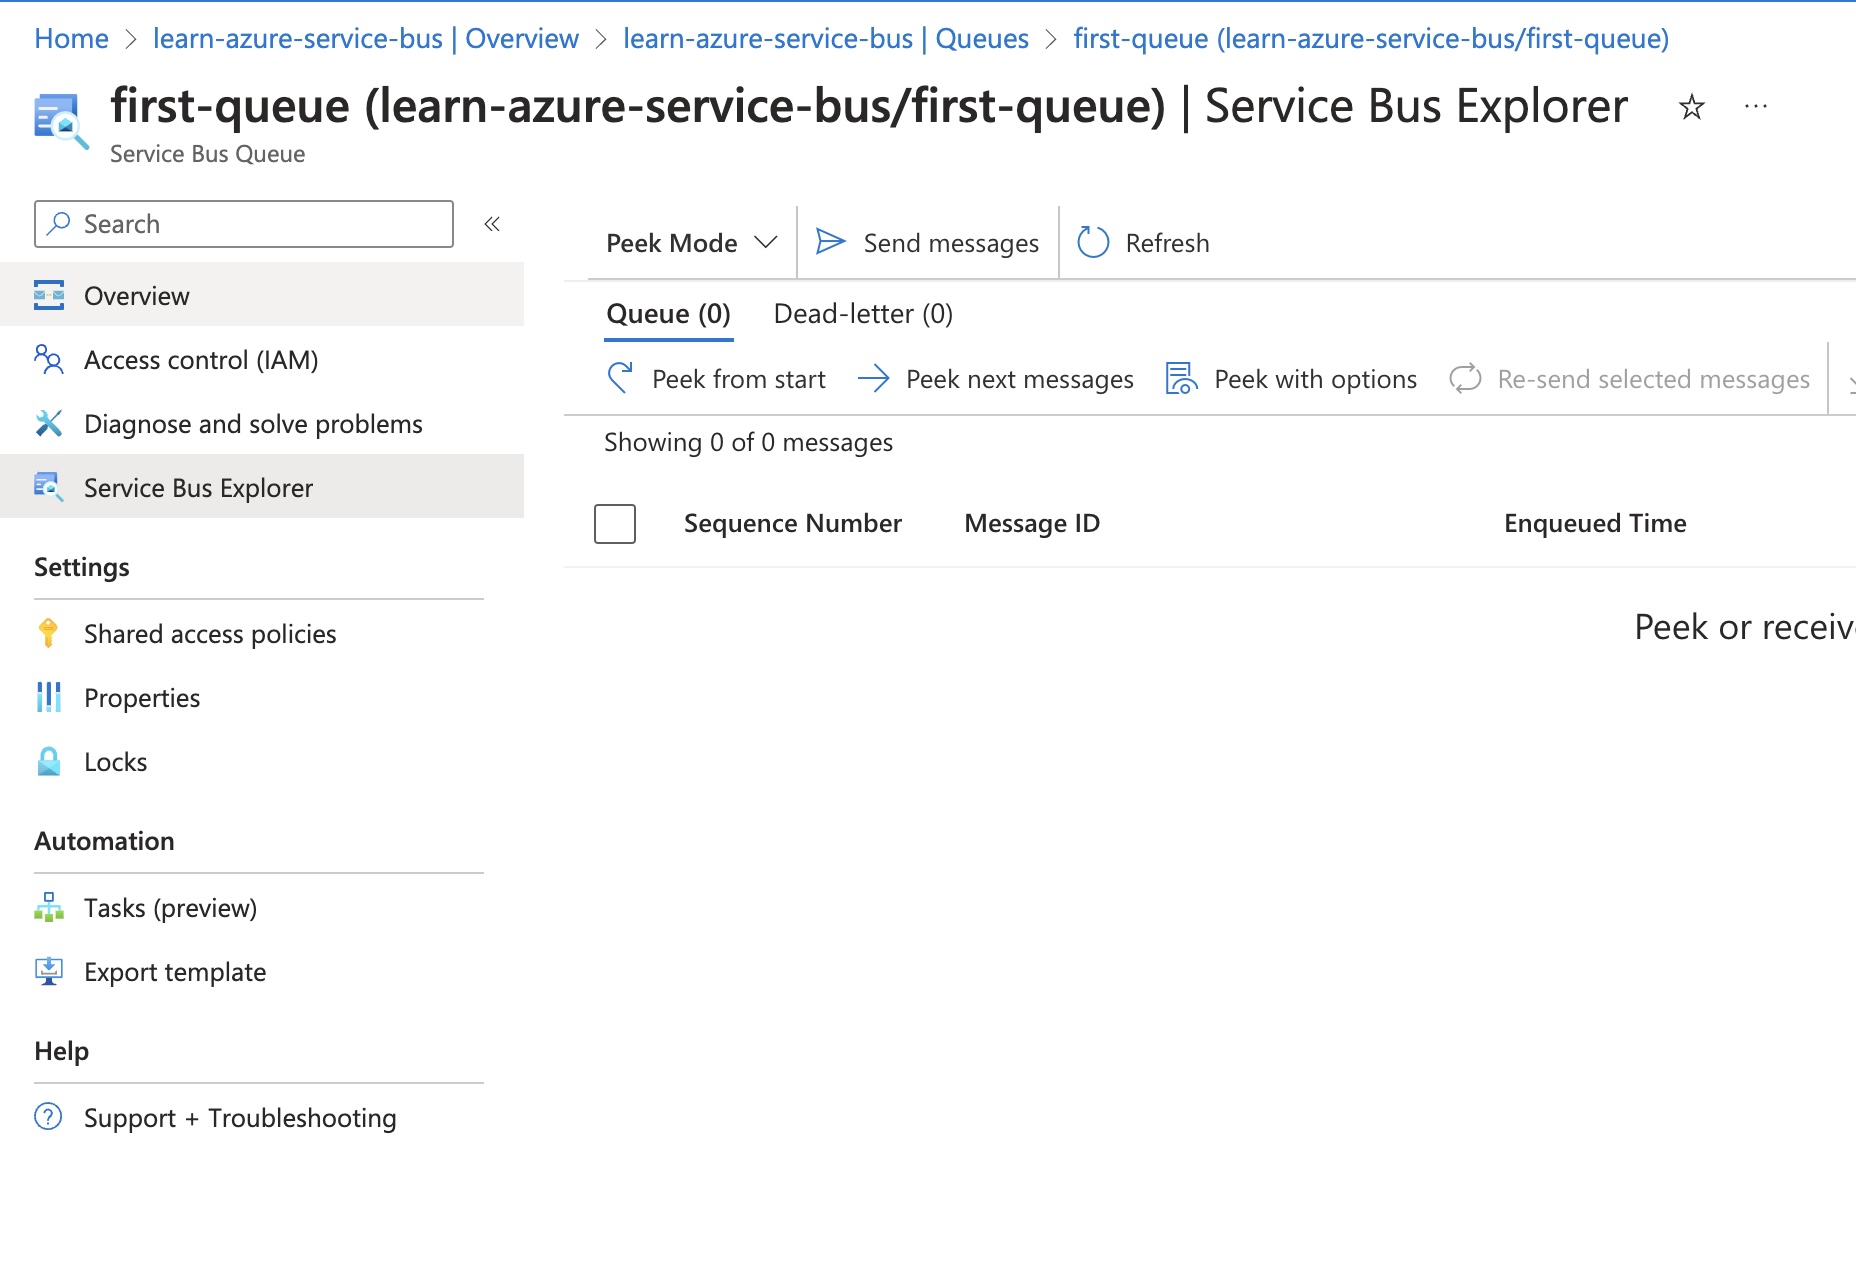Sort by Sequence Number column header
This screenshot has width=1856, height=1286.
pyautogui.click(x=793, y=523)
